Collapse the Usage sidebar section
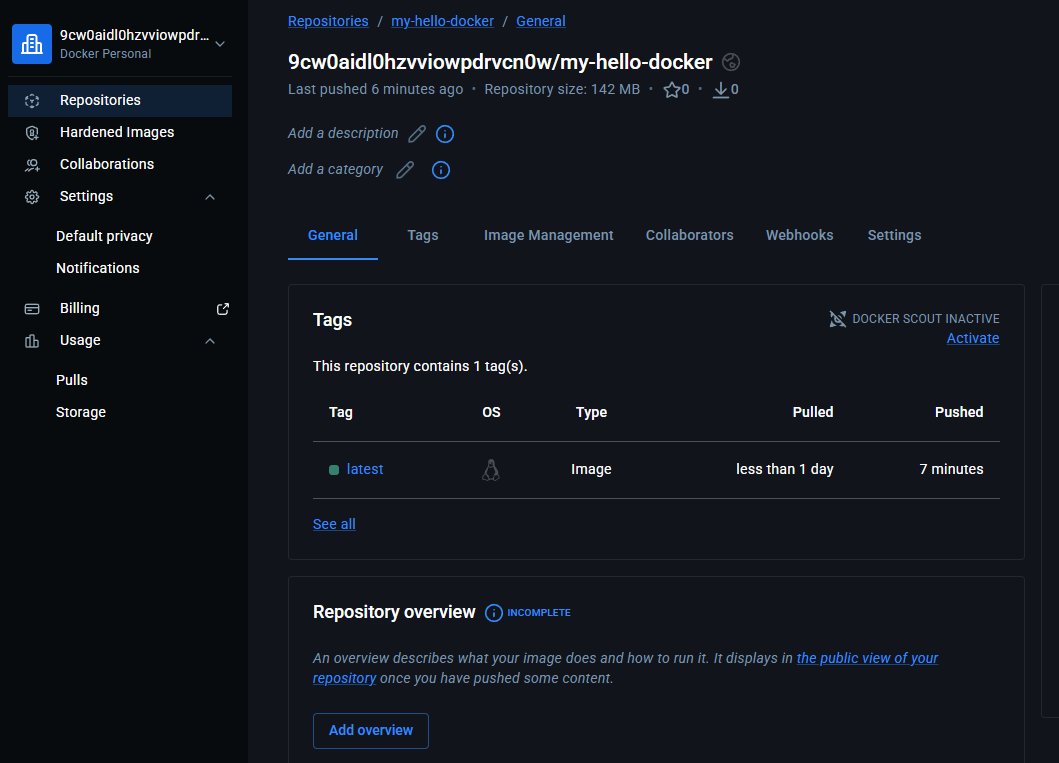The image size is (1059, 763). pyautogui.click(x=210, y=341)
